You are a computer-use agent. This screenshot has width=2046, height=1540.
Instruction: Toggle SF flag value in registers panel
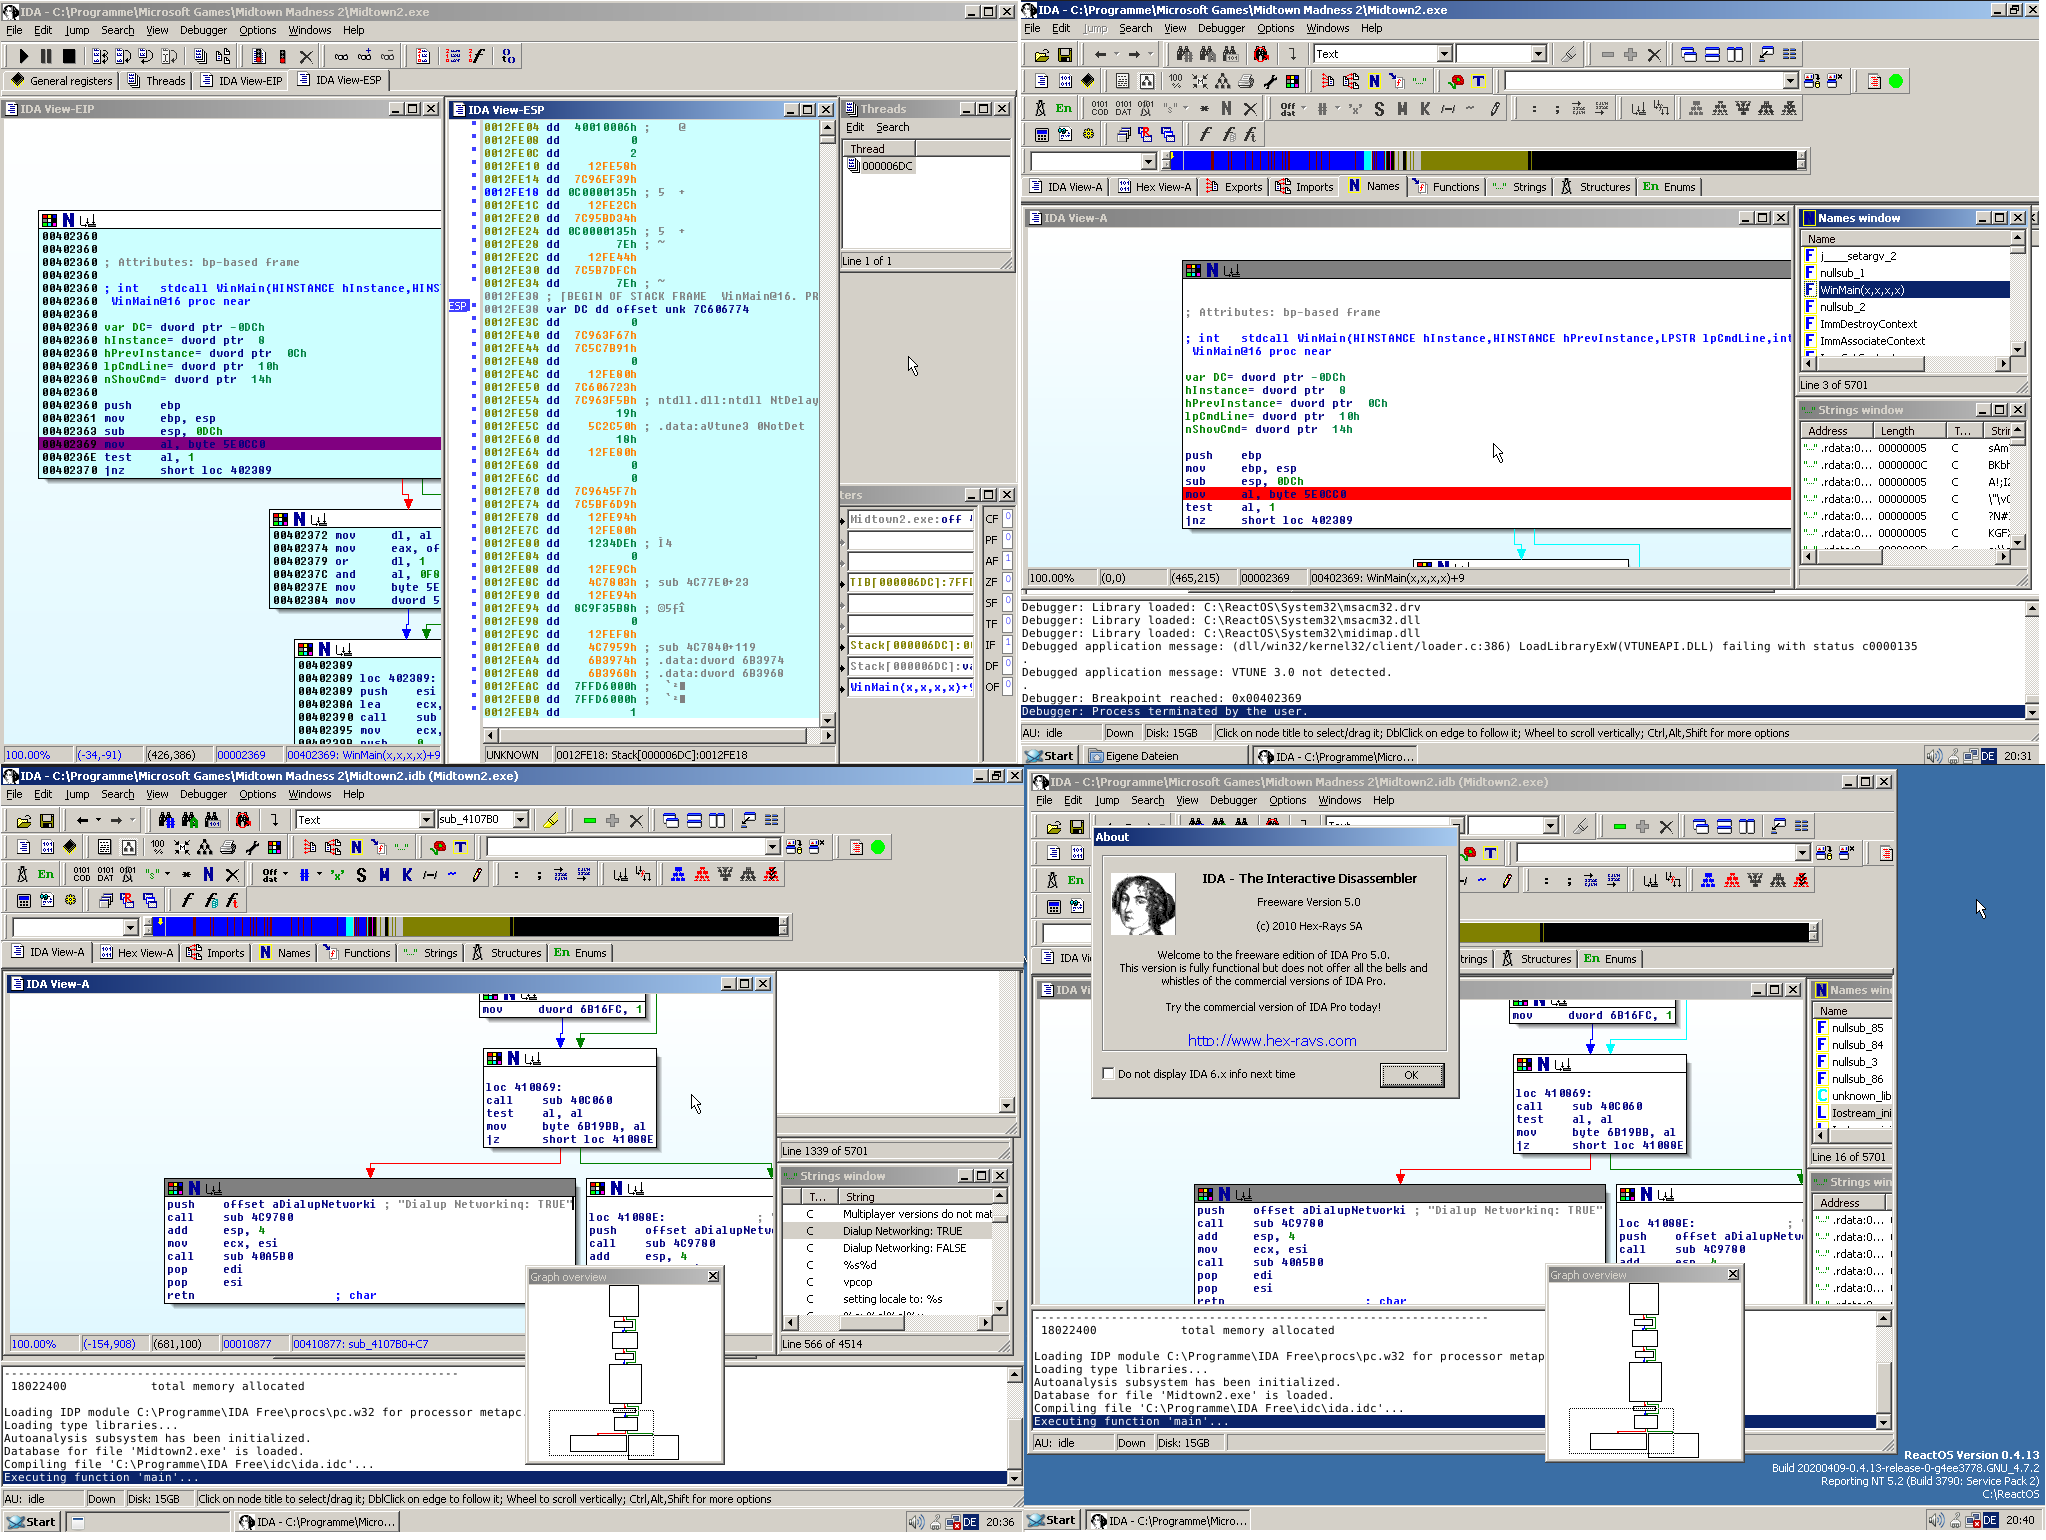click(1008, 601)
